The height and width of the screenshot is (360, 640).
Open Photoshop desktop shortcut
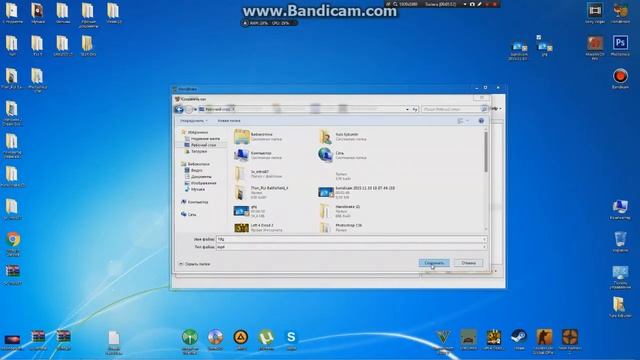[620, 46]
